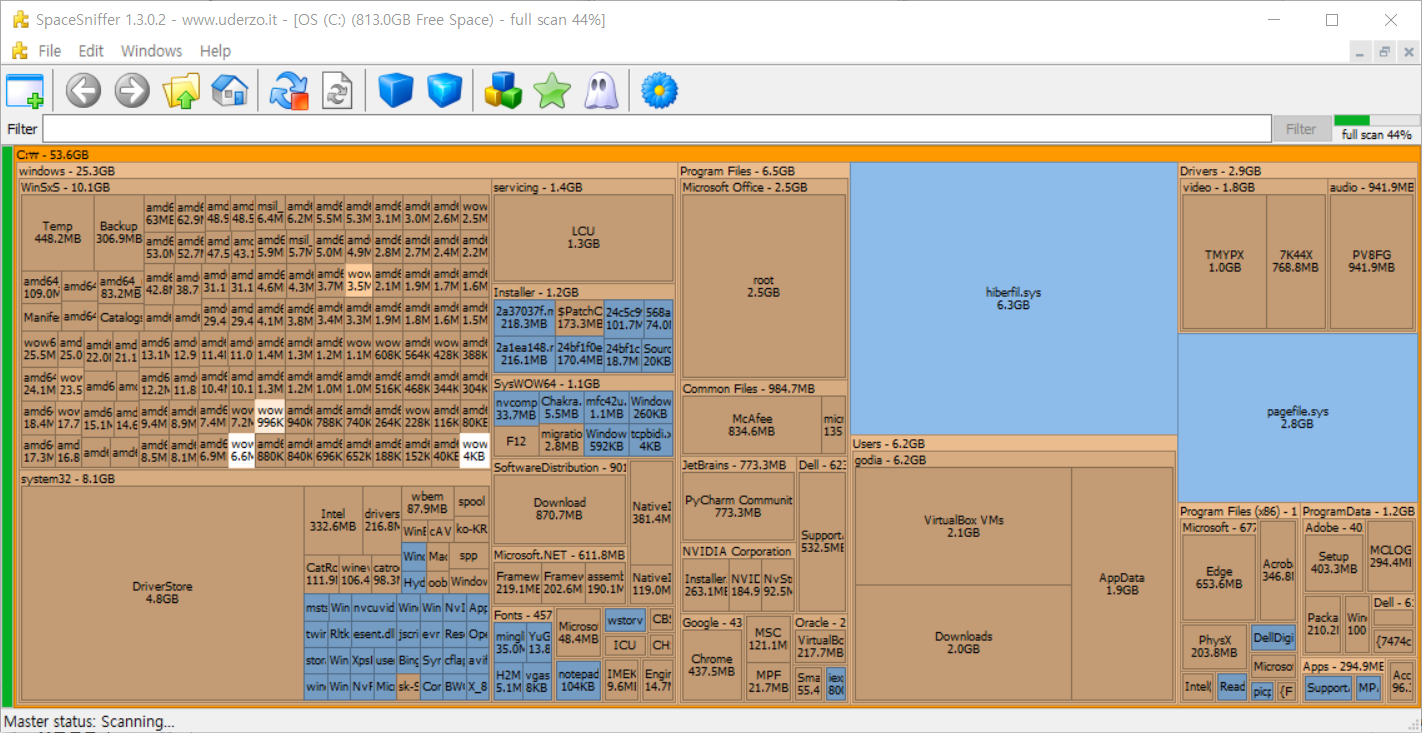Open the Edit menu
The height and width of the screenshot is (733, 1422).
click(91, 51)
